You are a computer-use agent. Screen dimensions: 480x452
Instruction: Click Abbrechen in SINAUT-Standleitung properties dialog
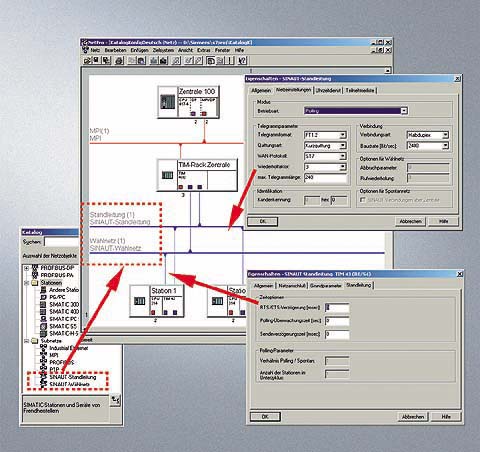coord(411,221)
